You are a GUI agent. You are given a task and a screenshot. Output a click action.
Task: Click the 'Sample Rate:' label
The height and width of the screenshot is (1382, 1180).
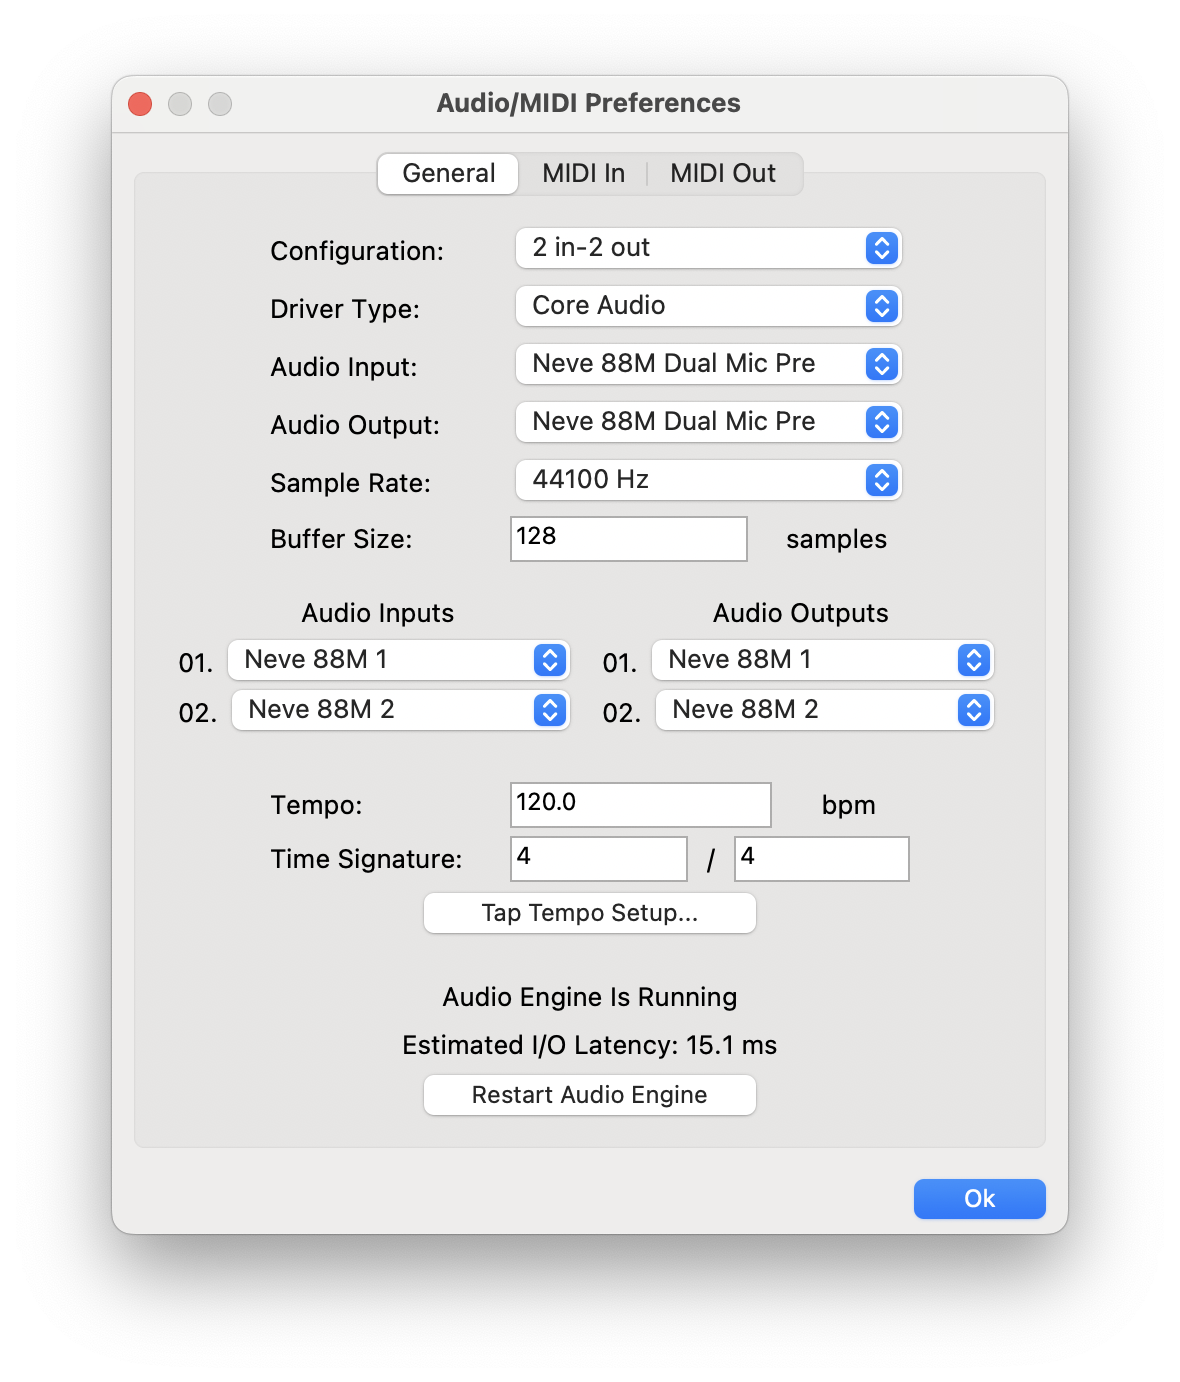point(351,483)
